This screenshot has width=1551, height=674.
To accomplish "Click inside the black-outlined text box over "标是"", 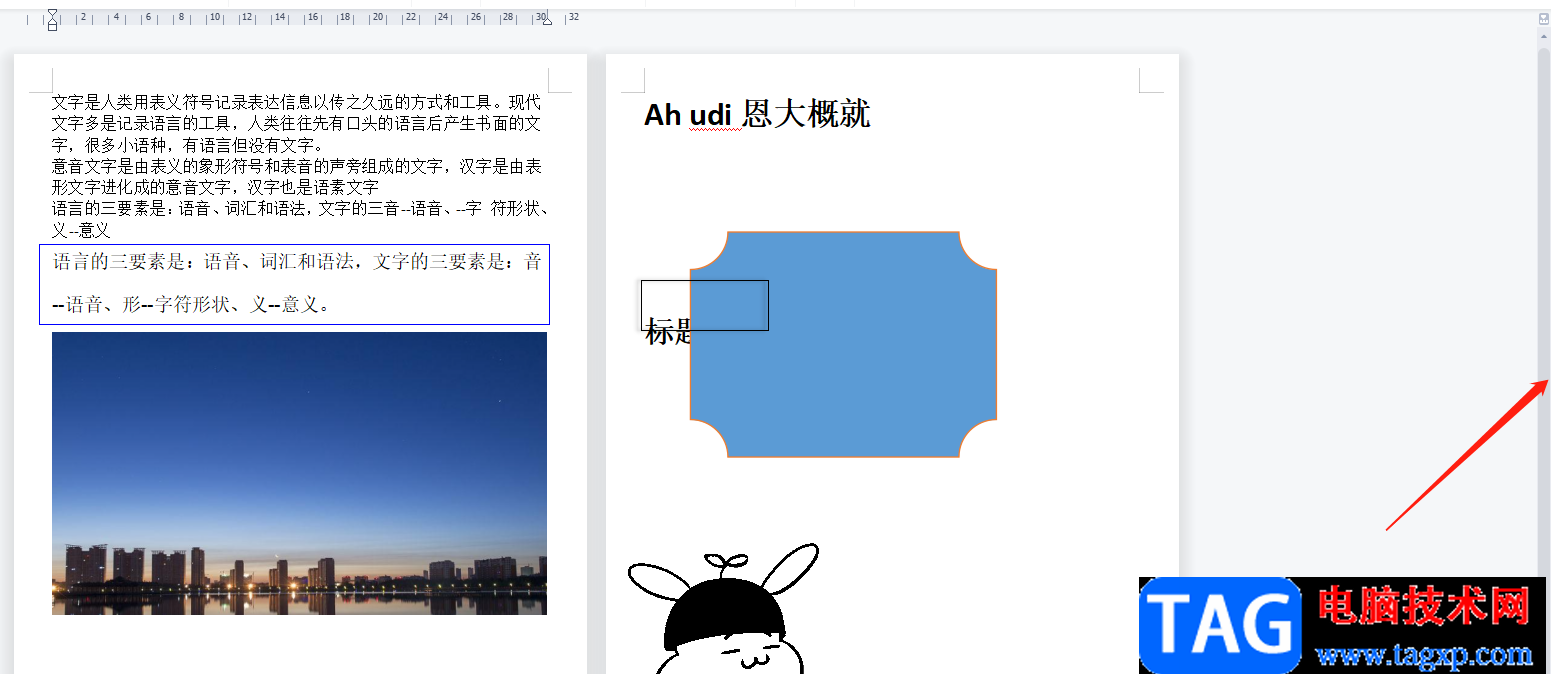I will click(x=705, y=305).
